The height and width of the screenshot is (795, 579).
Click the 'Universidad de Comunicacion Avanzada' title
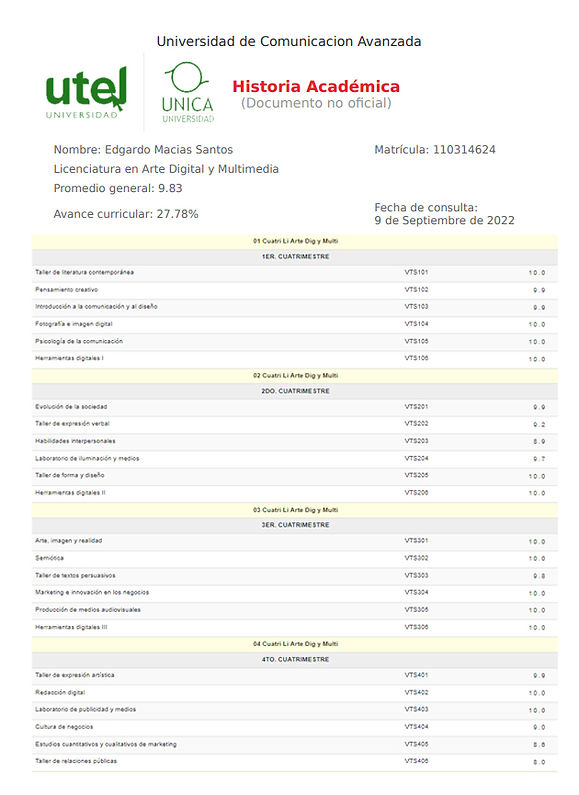[x=288, y=41]
